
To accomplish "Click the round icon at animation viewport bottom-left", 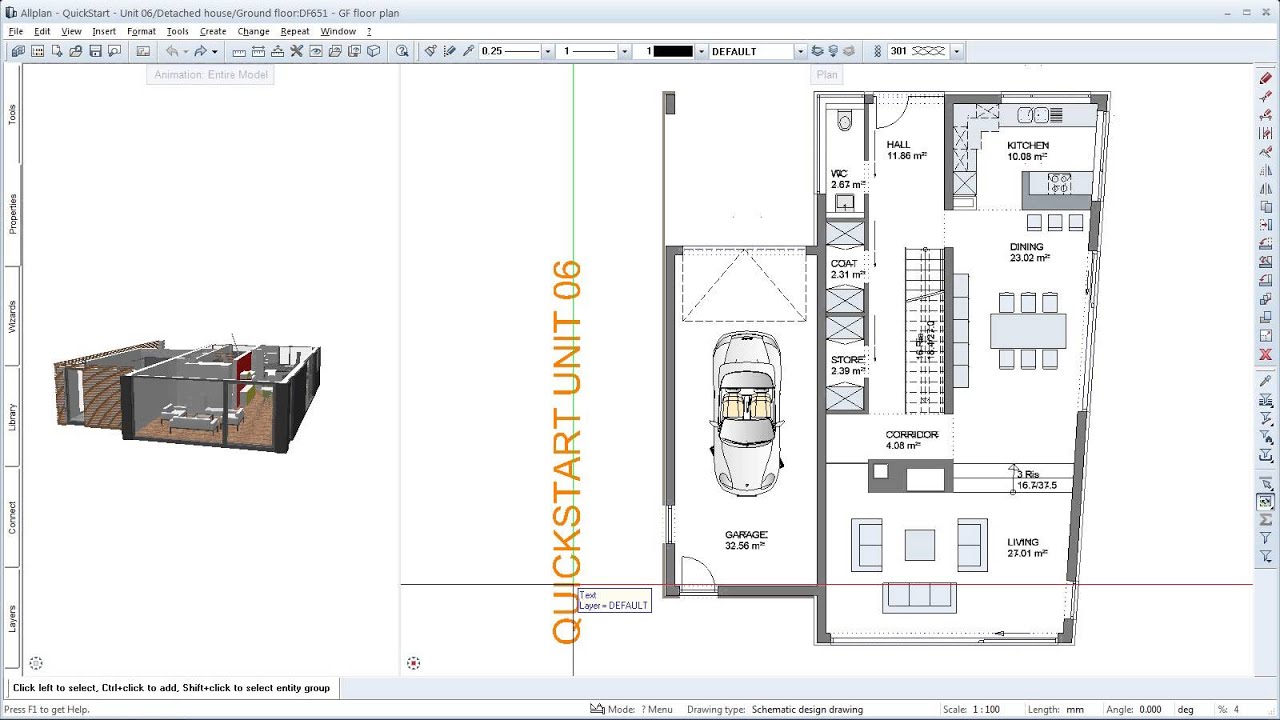I will (x=36, y=663).
